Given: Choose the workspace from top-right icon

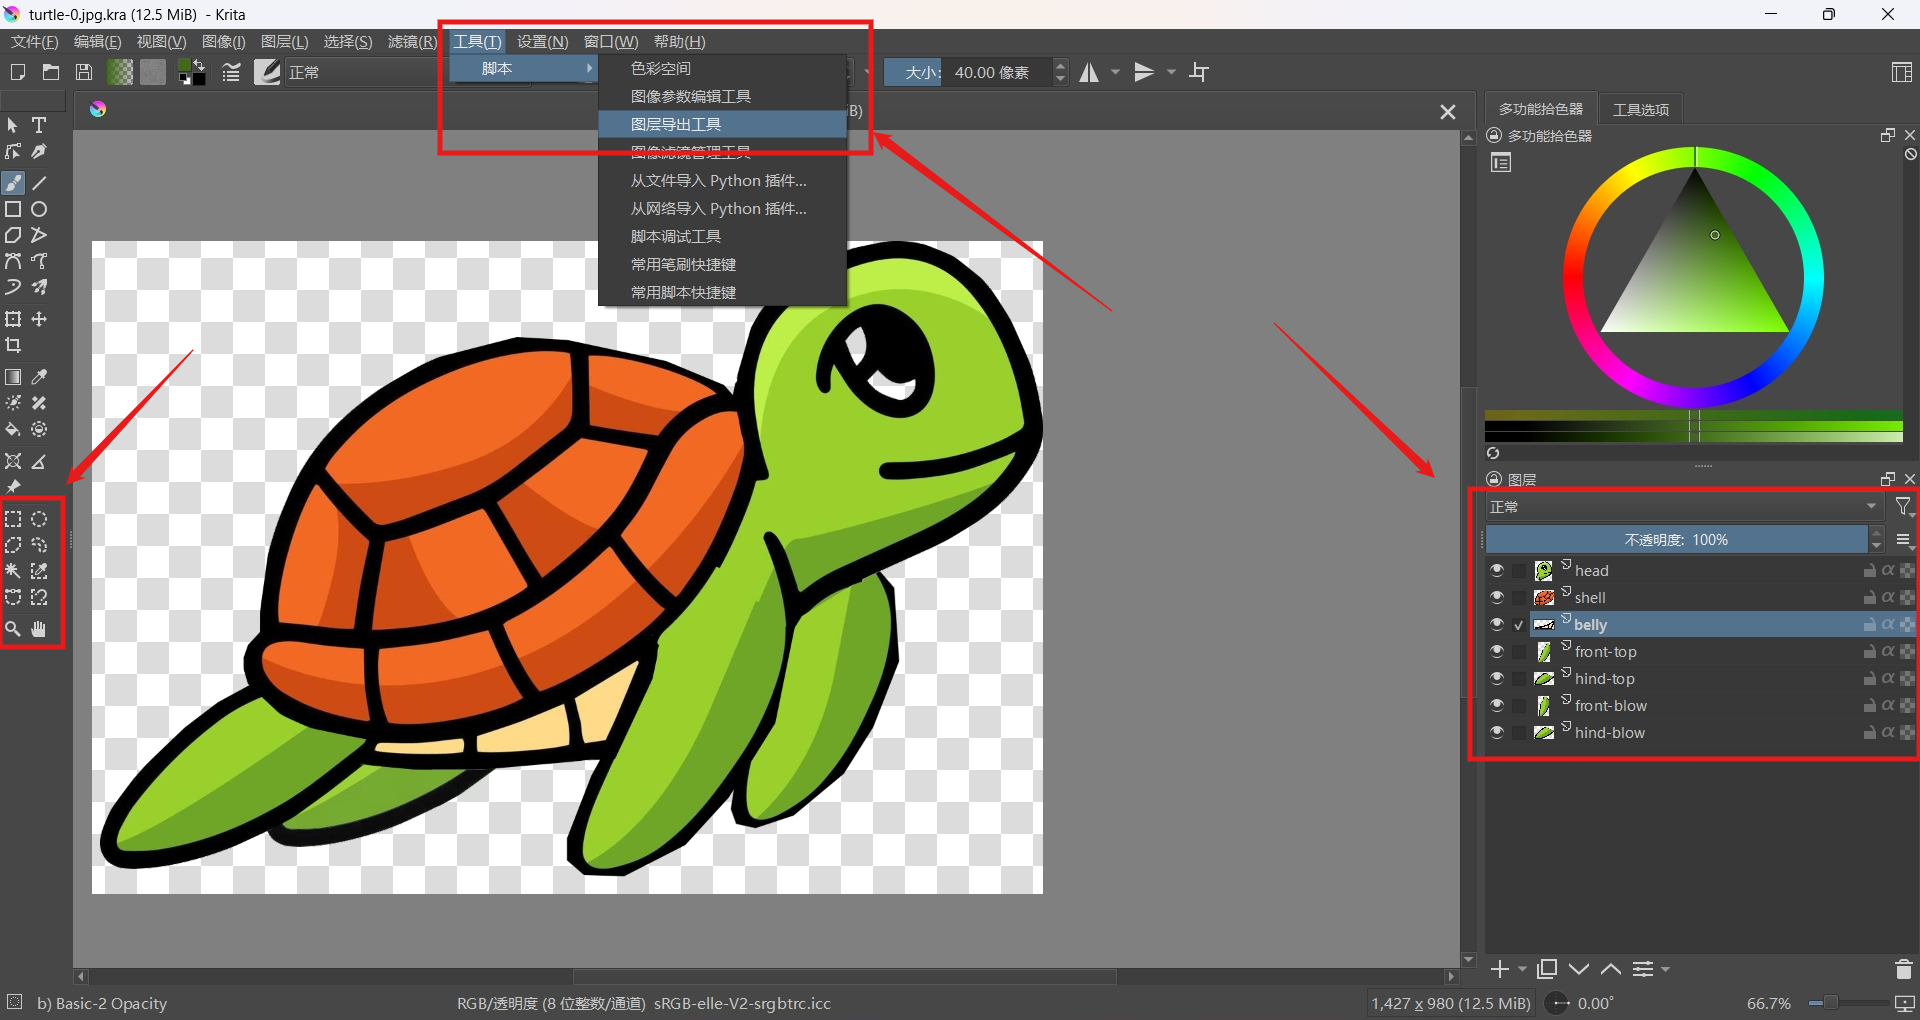Looking at the screenshot, I should 1902,72.
